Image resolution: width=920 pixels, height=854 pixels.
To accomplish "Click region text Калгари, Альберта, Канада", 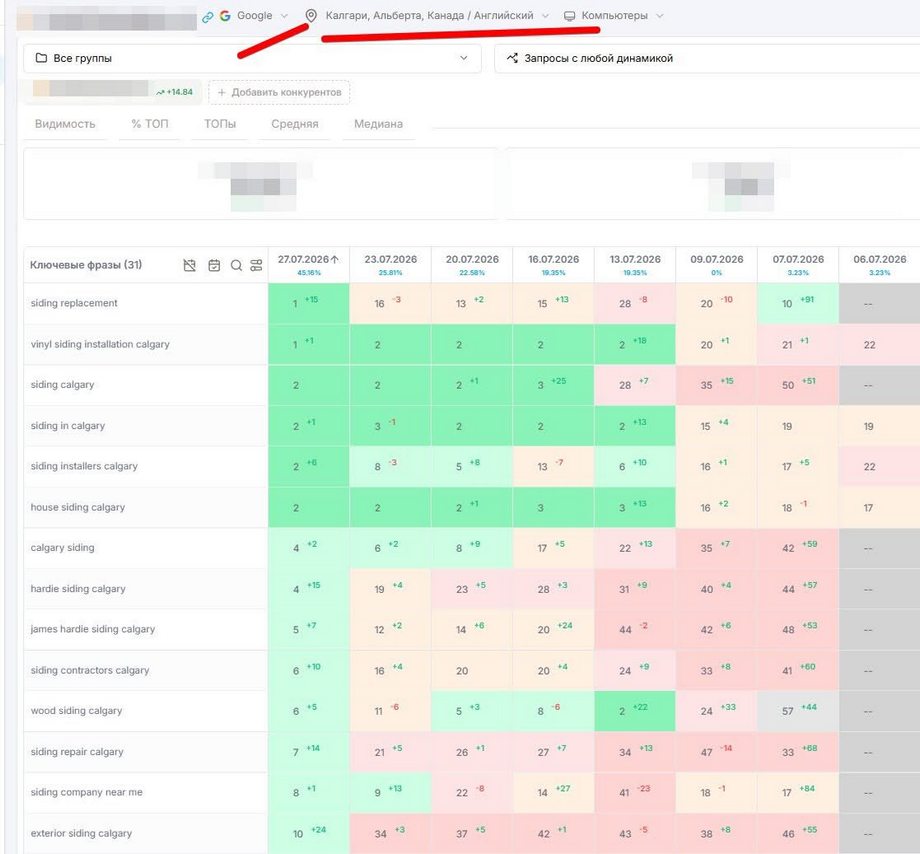I will (395, 16).
